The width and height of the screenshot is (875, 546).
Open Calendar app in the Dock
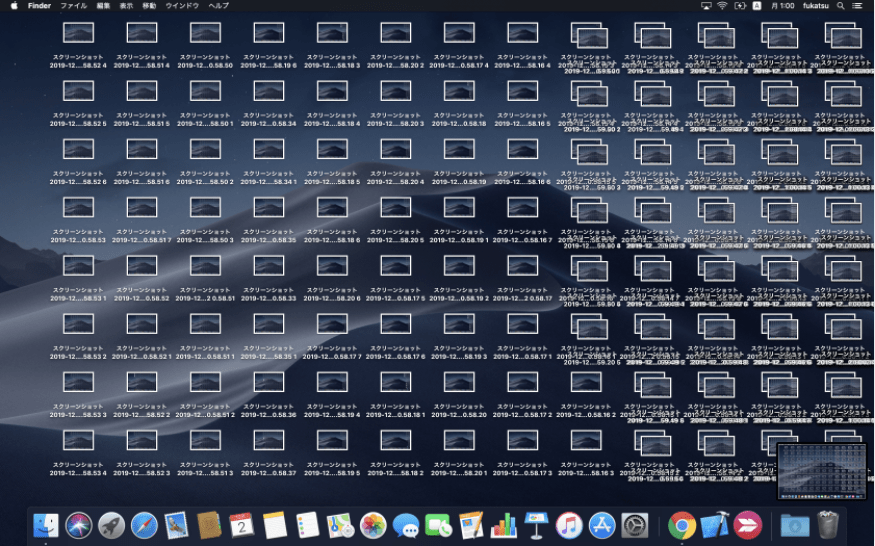(241, 525)
